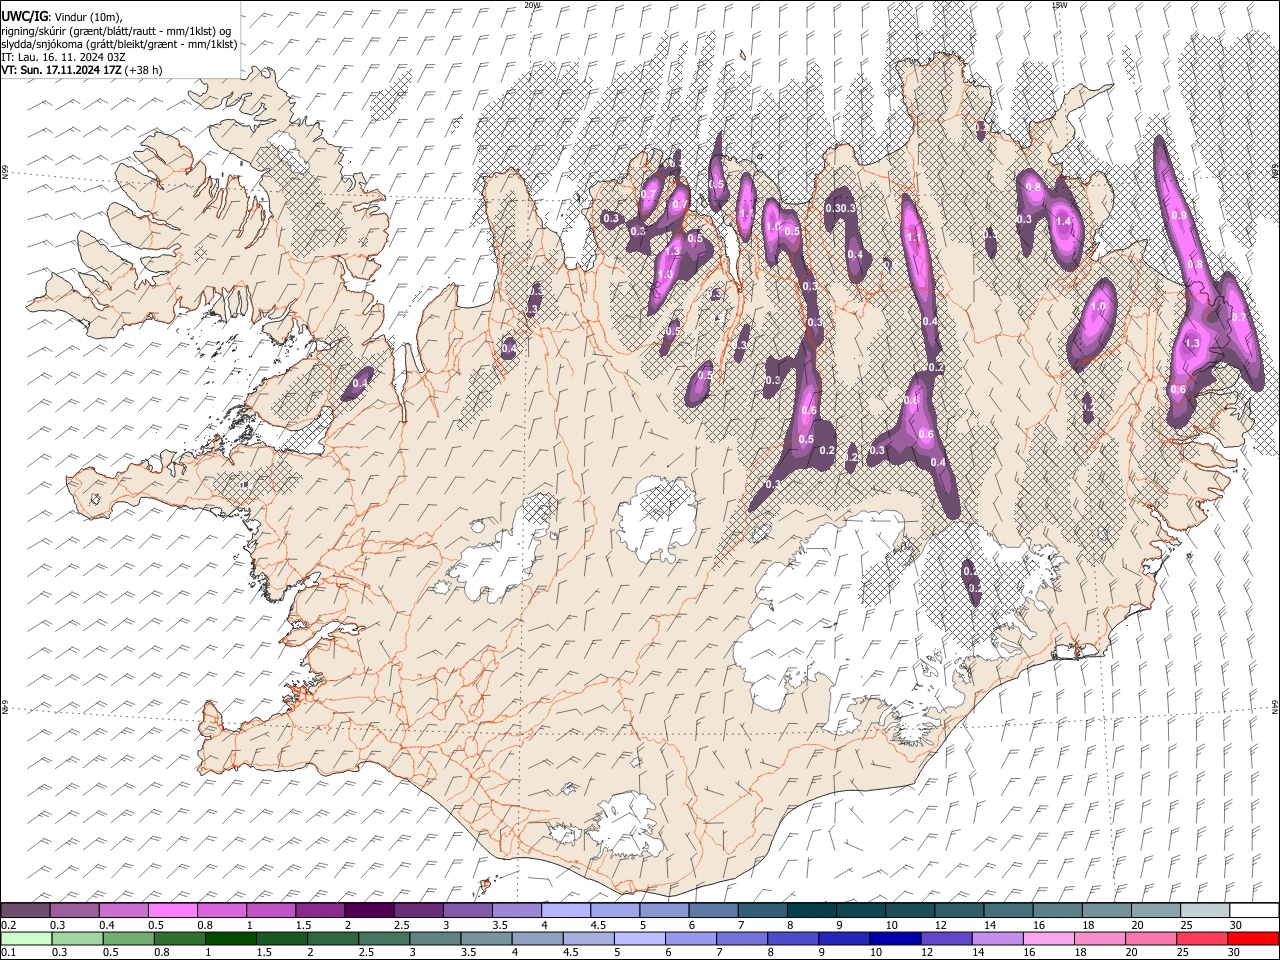Select the hot pink 20 rain legend swatch
Viewport: 1280px width, 960px height.
coord(1150,938)
